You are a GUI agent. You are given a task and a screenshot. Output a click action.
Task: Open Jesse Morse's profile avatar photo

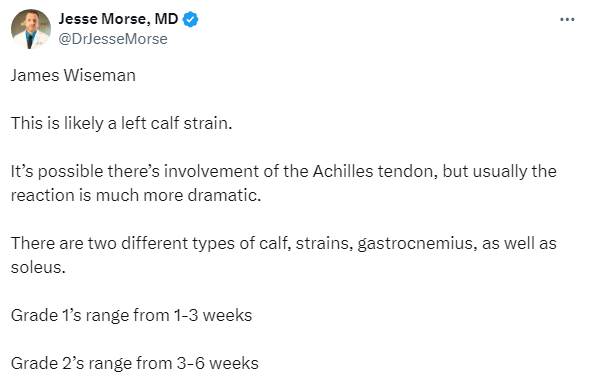(x=31, y=29)
